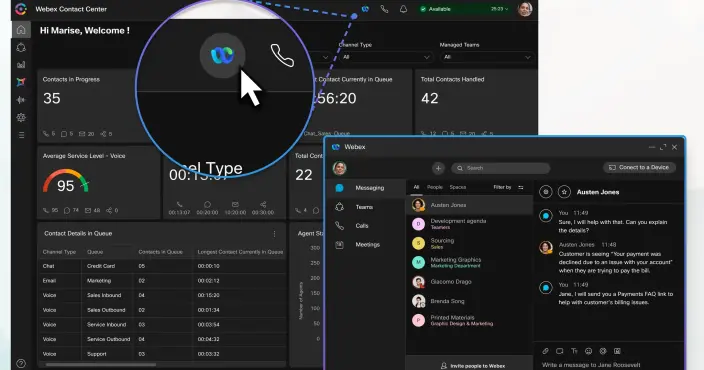Open the settings gear in Contact Center sidebar
Viewport: 704px width, 370px height.
(21, 117)
